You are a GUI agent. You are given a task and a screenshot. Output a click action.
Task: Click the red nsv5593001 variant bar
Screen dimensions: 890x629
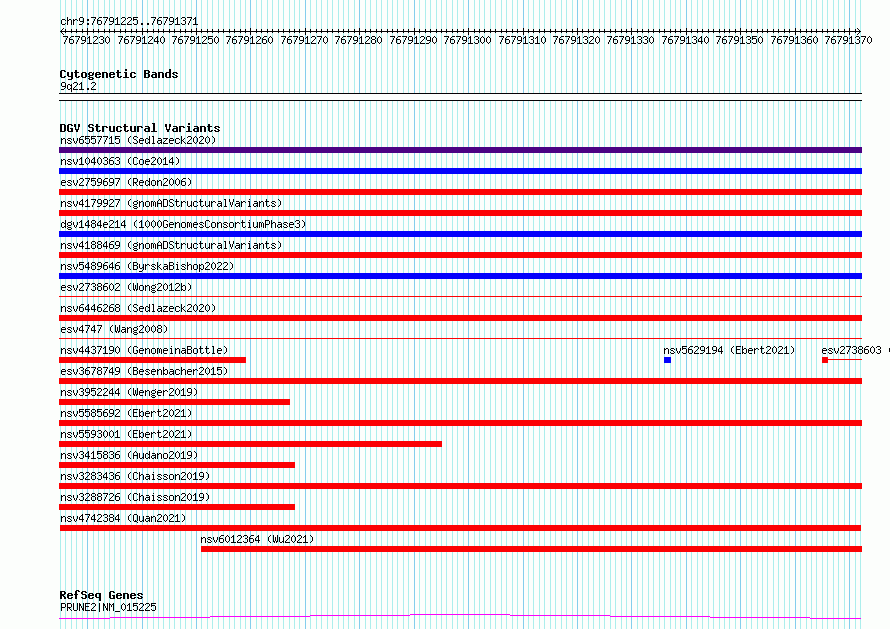pos(250,444)
